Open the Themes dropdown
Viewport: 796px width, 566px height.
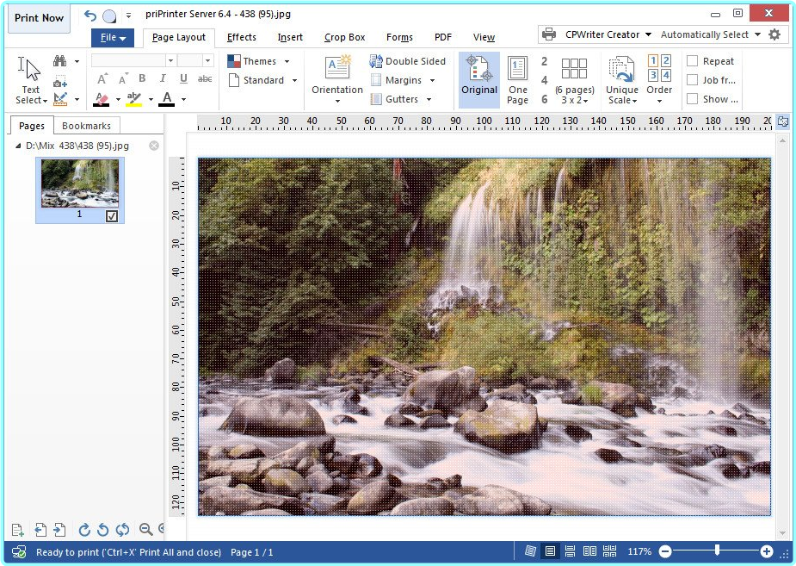(x=258, y=61)
